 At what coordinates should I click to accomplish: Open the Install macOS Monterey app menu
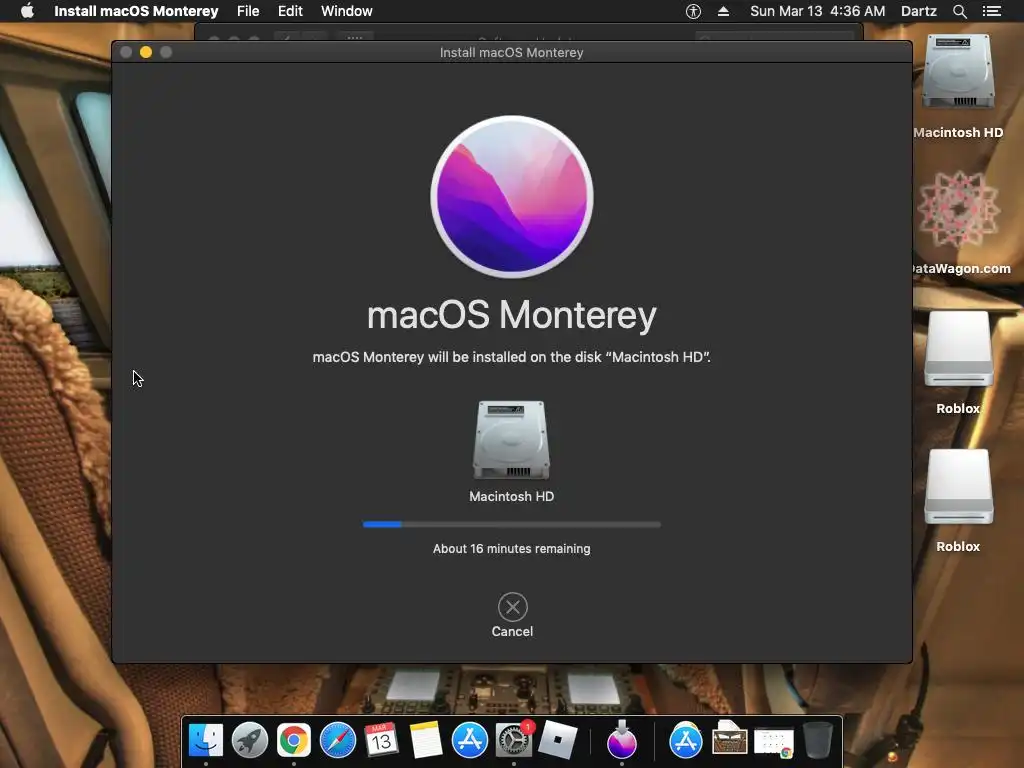136,11
